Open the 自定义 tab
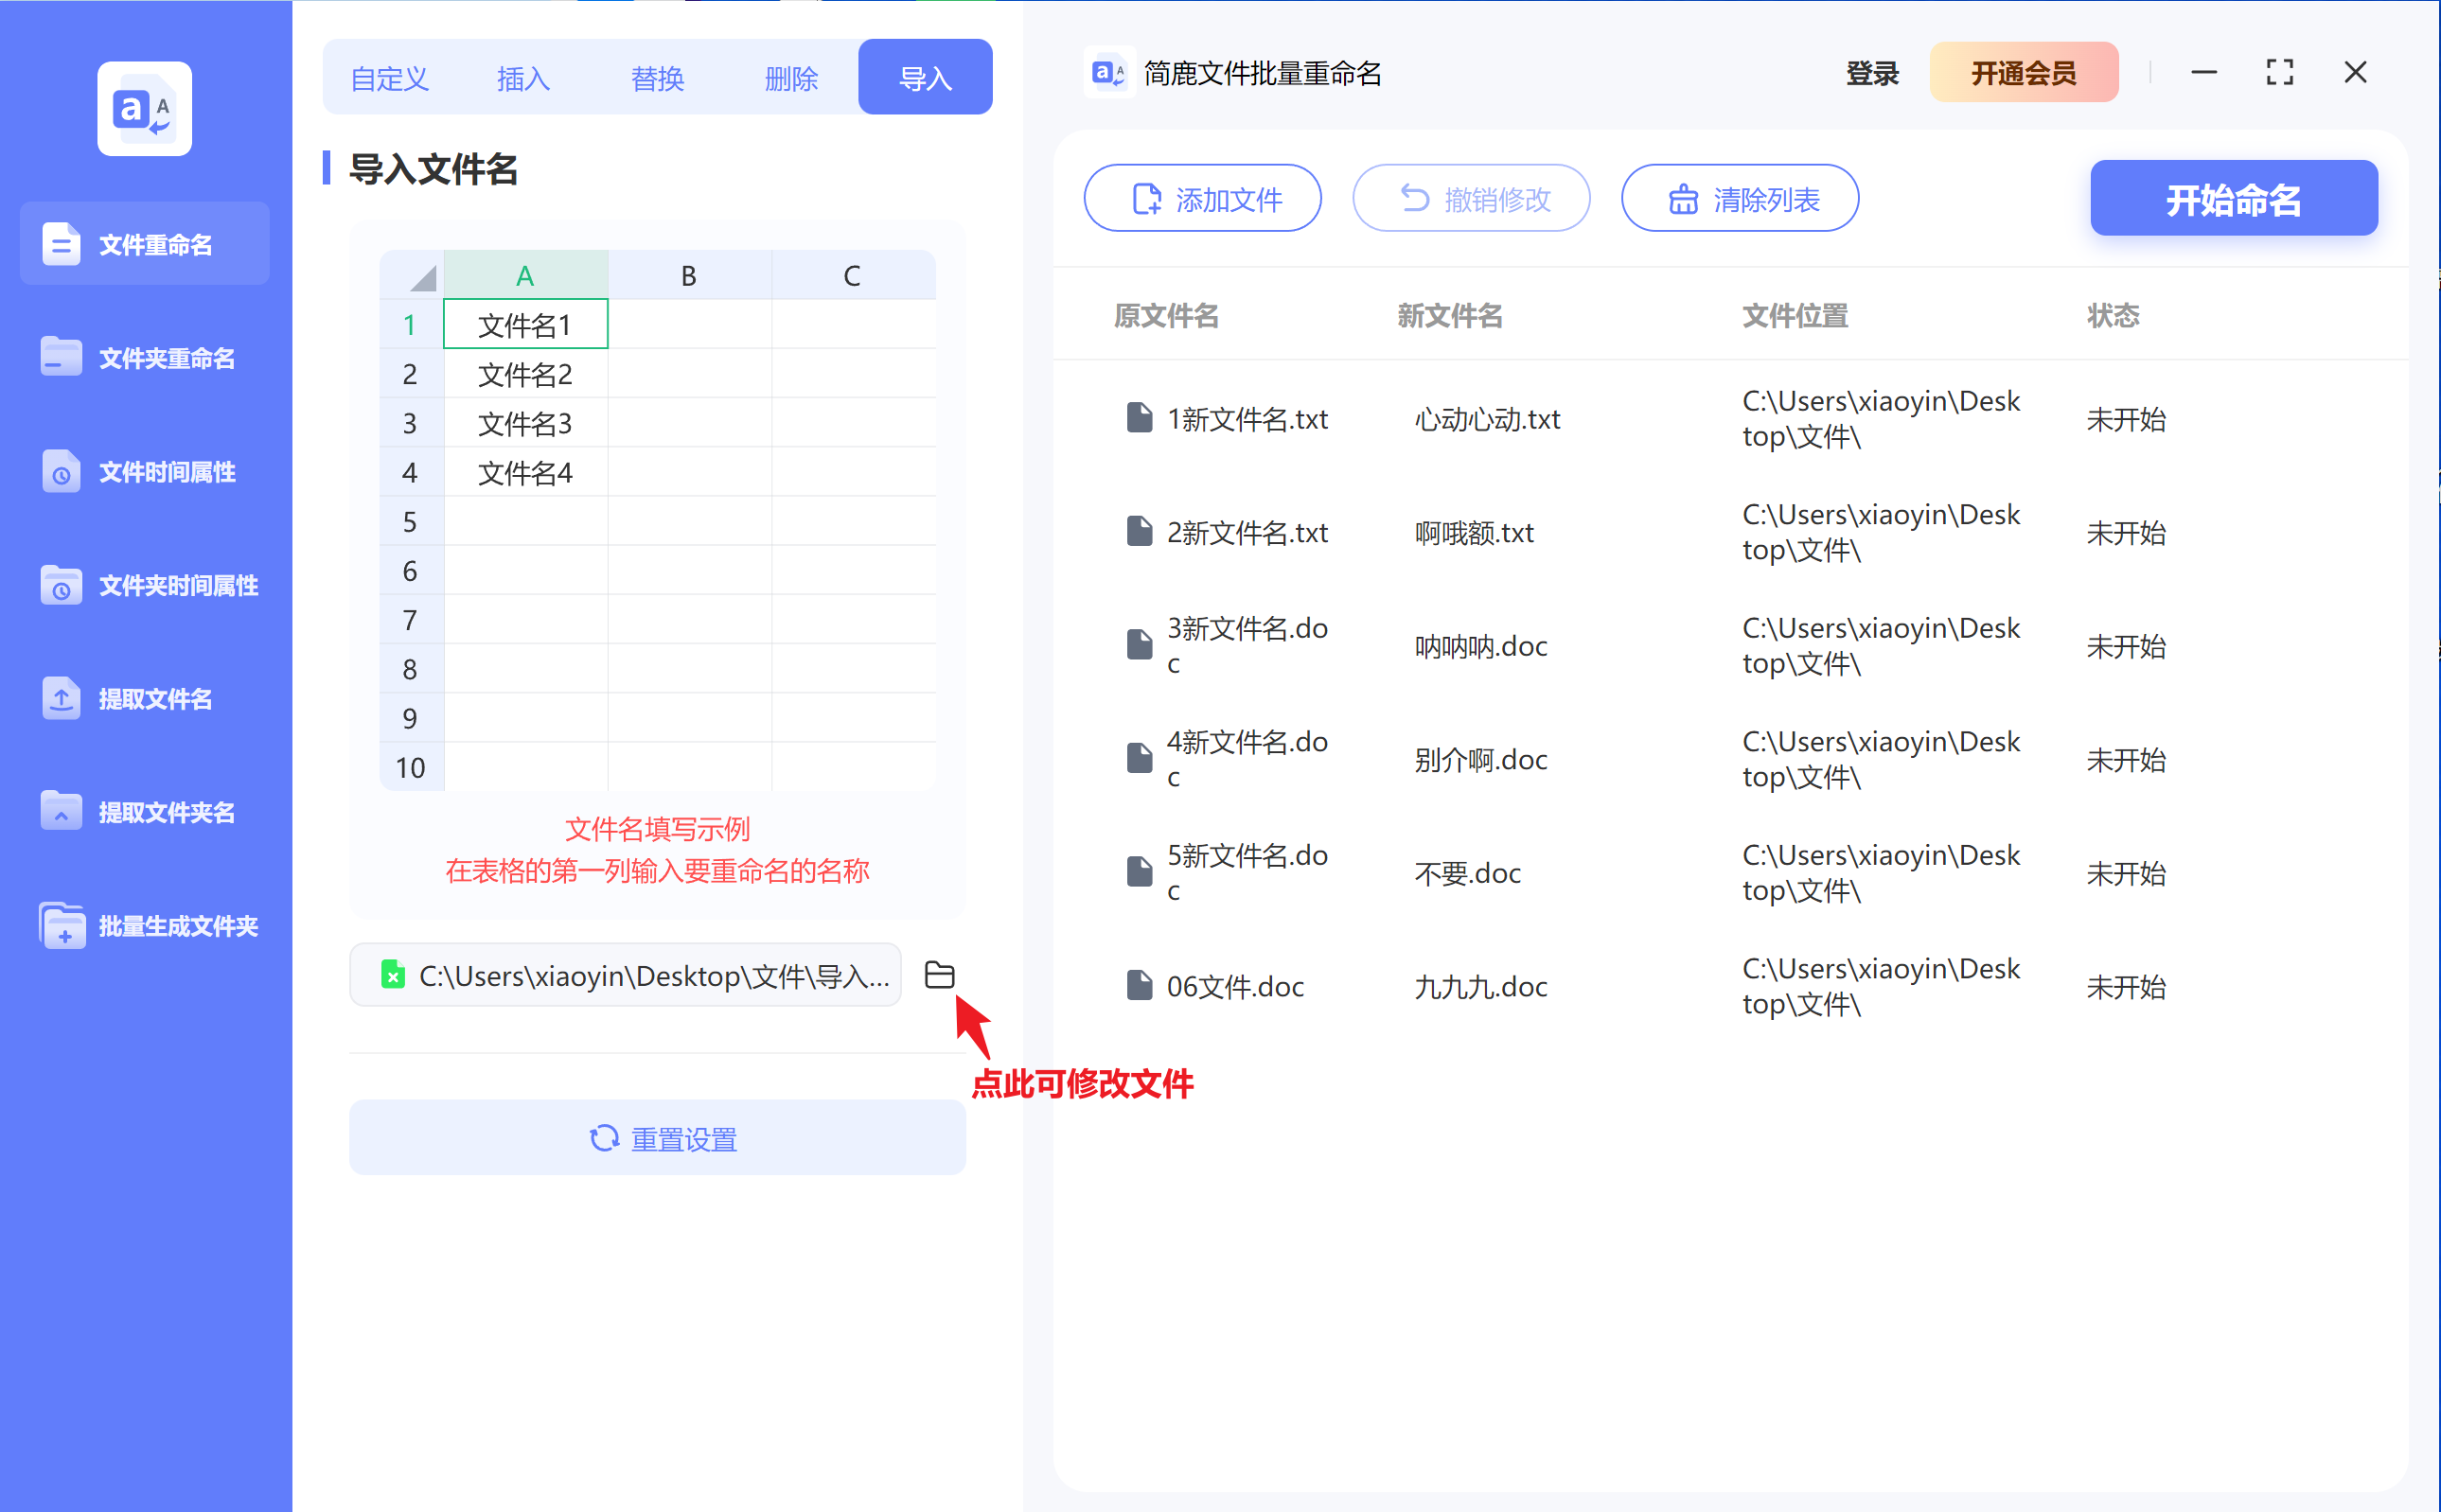 tap(389, 77)
